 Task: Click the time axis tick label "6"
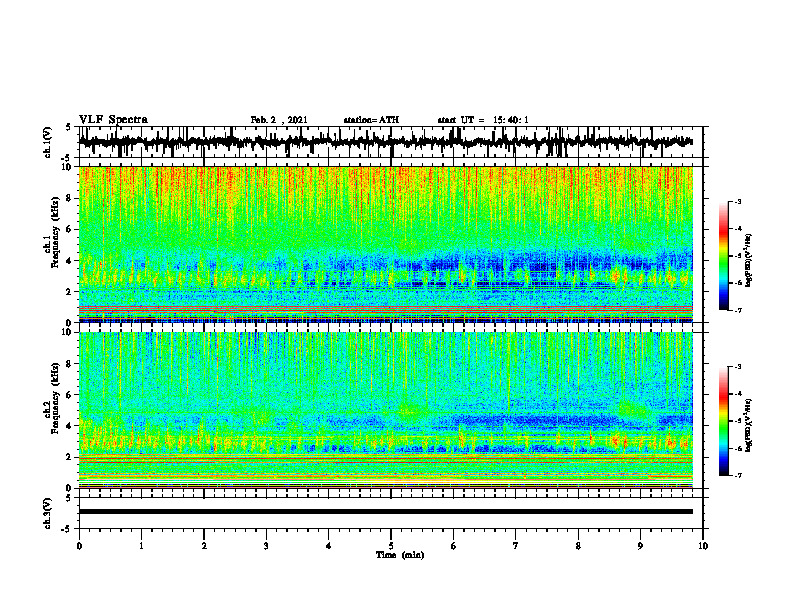pos(454,546)
